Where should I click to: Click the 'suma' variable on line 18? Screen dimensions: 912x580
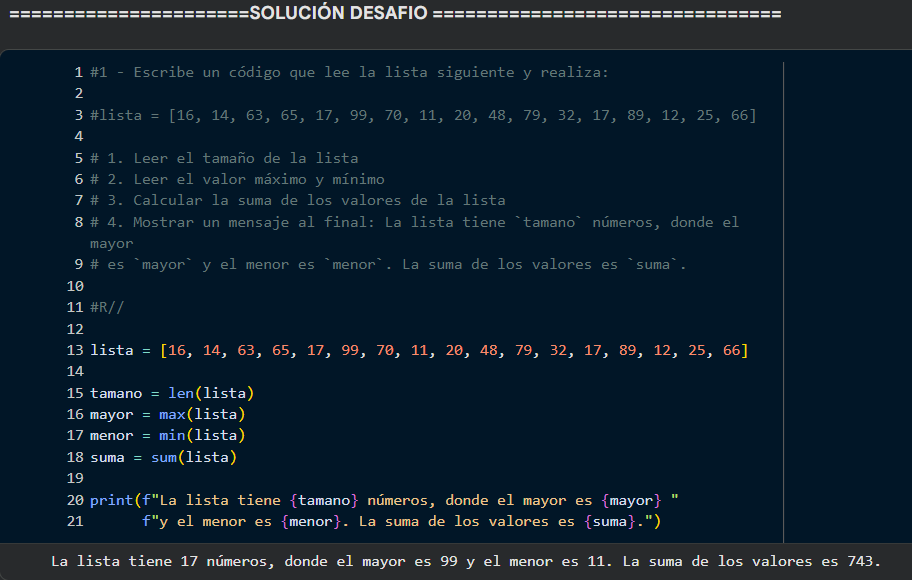[107, 457]
